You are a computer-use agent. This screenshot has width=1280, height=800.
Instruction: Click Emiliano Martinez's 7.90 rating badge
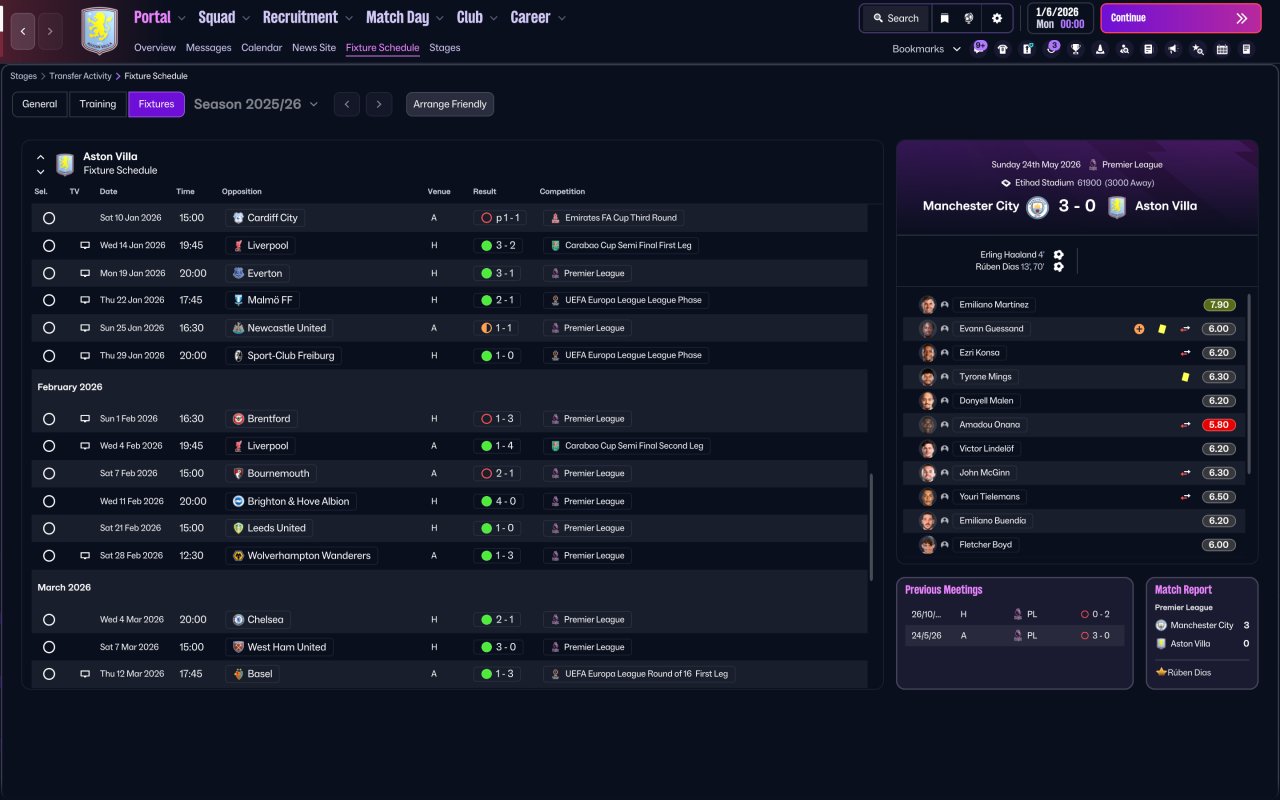(x=1220, y=305)
